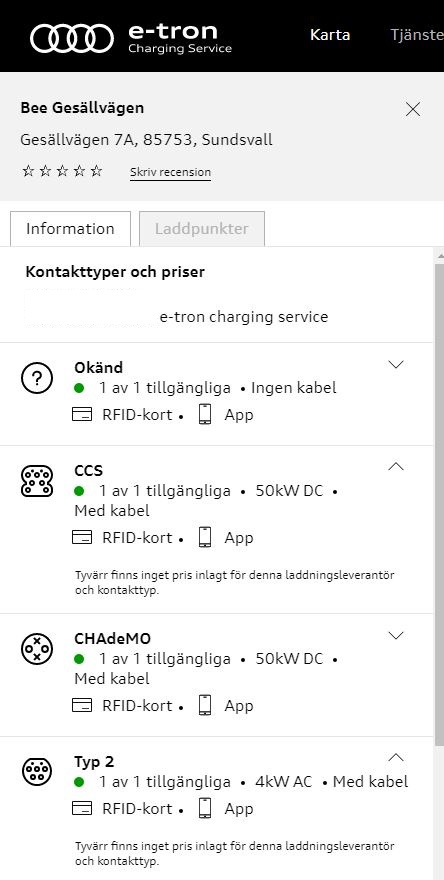Screen dimensions: 444x880
Task: Open Karta in the top menu
Action: coord(330,35)
